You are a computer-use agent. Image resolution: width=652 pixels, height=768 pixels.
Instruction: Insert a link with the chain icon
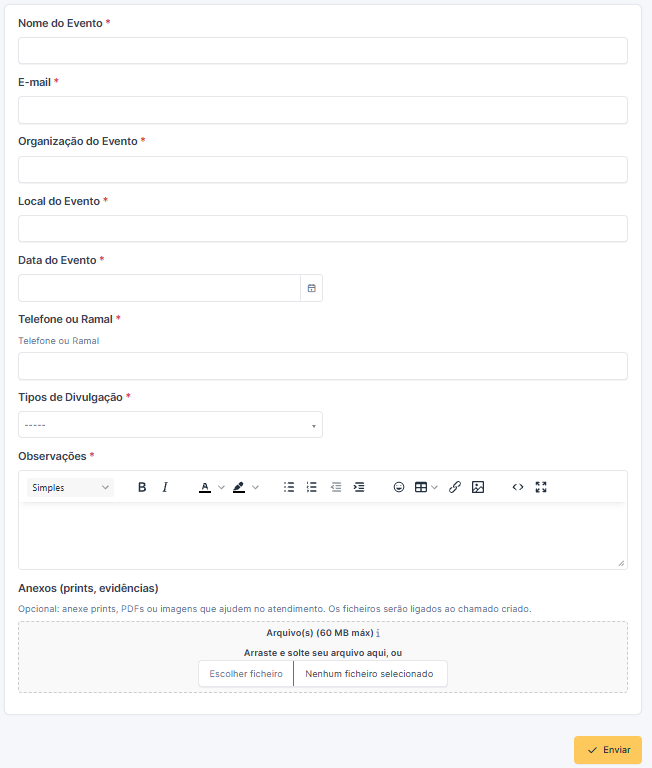(x=455, y=487)
